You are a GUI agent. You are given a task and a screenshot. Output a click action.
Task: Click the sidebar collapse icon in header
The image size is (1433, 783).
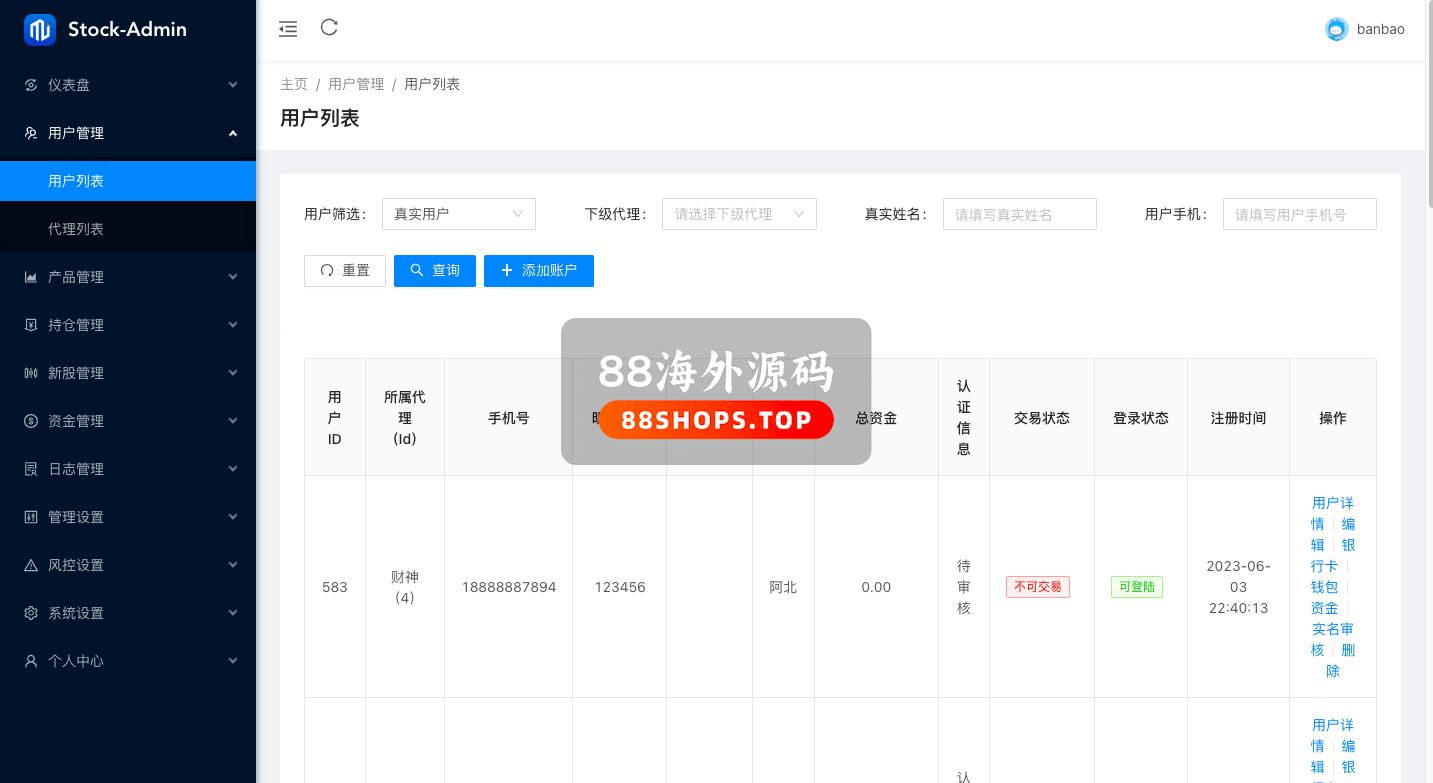288,29
